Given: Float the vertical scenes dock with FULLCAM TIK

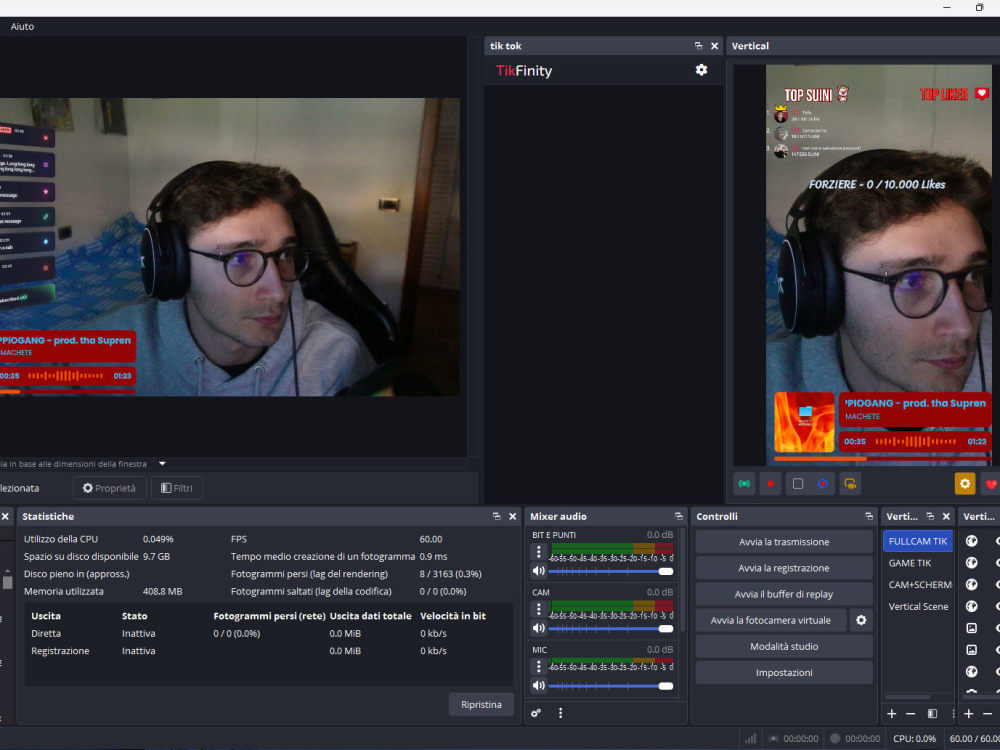Looking at the screenshot, I should pos(930,517).
